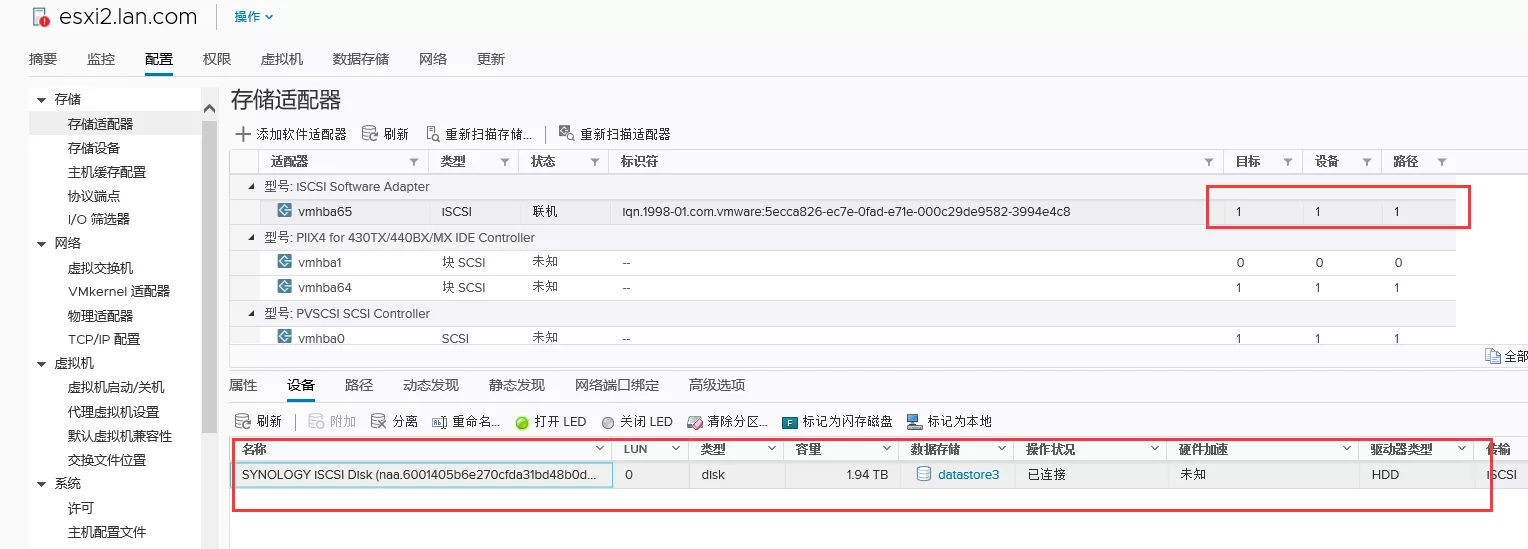The image size is (1528, 549).
Task: Collapse the PVSCSI SCSI Controller group
Action: coord(251,314)
